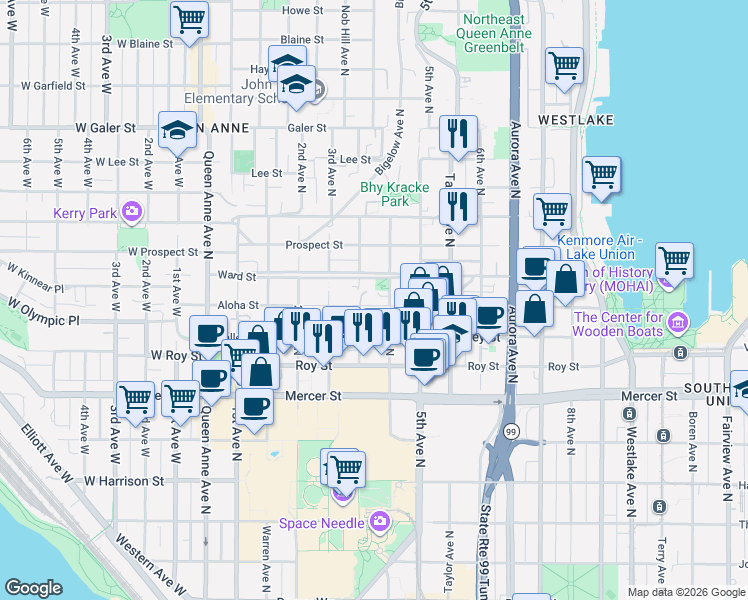Click the shopping bag marker east of Aurora Ave N
The height and width of the screenshot is (600, 748).
pos(535,309)
